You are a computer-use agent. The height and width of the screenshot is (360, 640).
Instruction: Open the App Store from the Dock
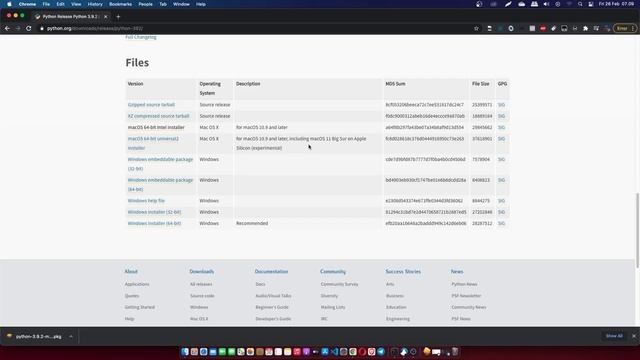pos(325,351)
